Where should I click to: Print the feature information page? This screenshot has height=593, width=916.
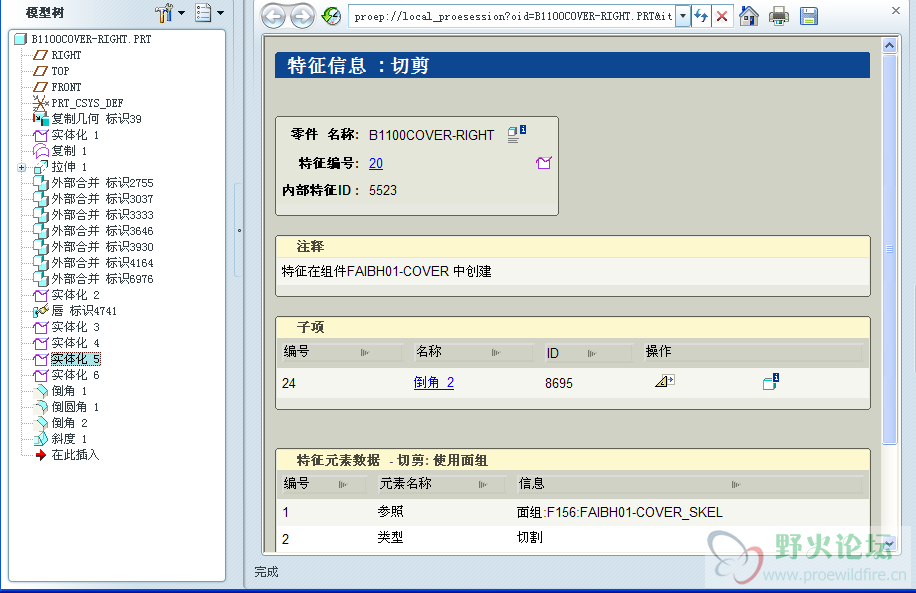779,16
